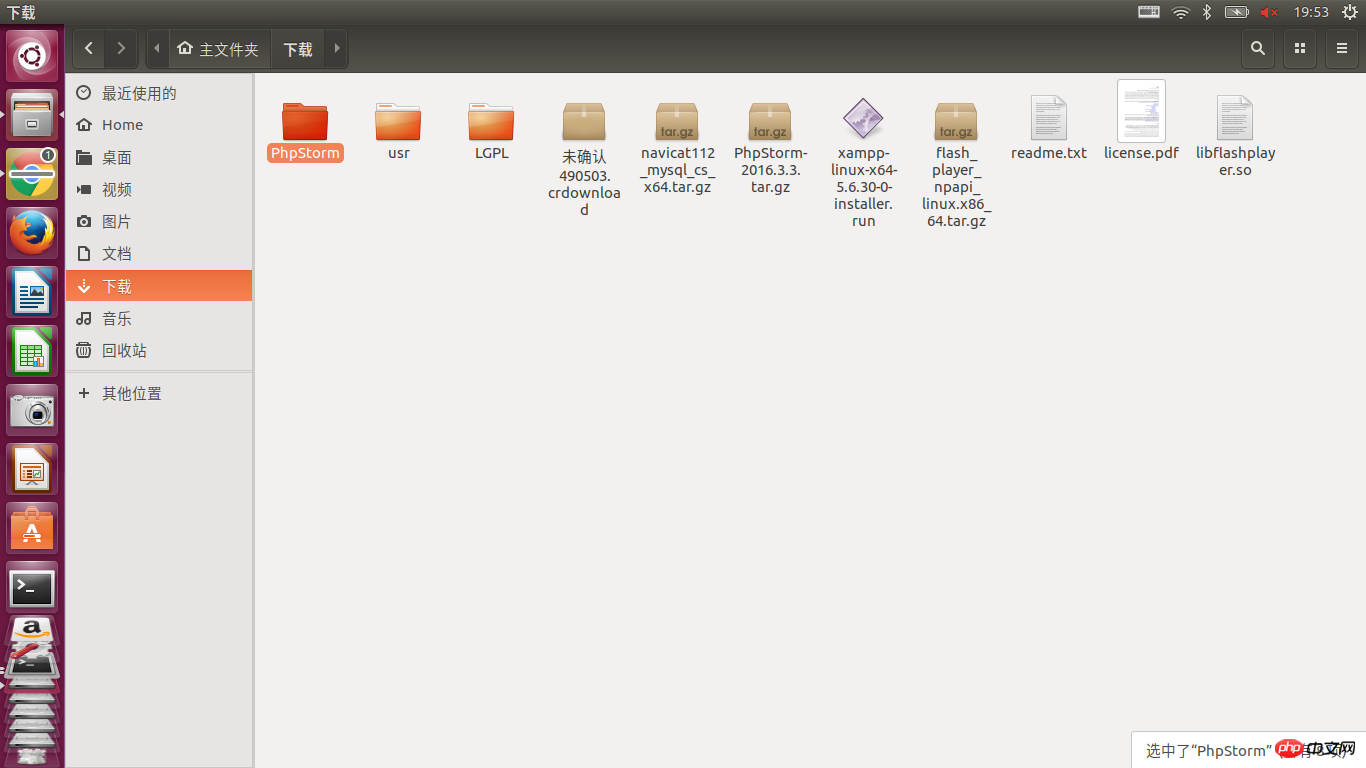The width and height of the screenshot is (1366, 768).
Task: Open Ubuntu Software Center from launcher
Action: 32,529
